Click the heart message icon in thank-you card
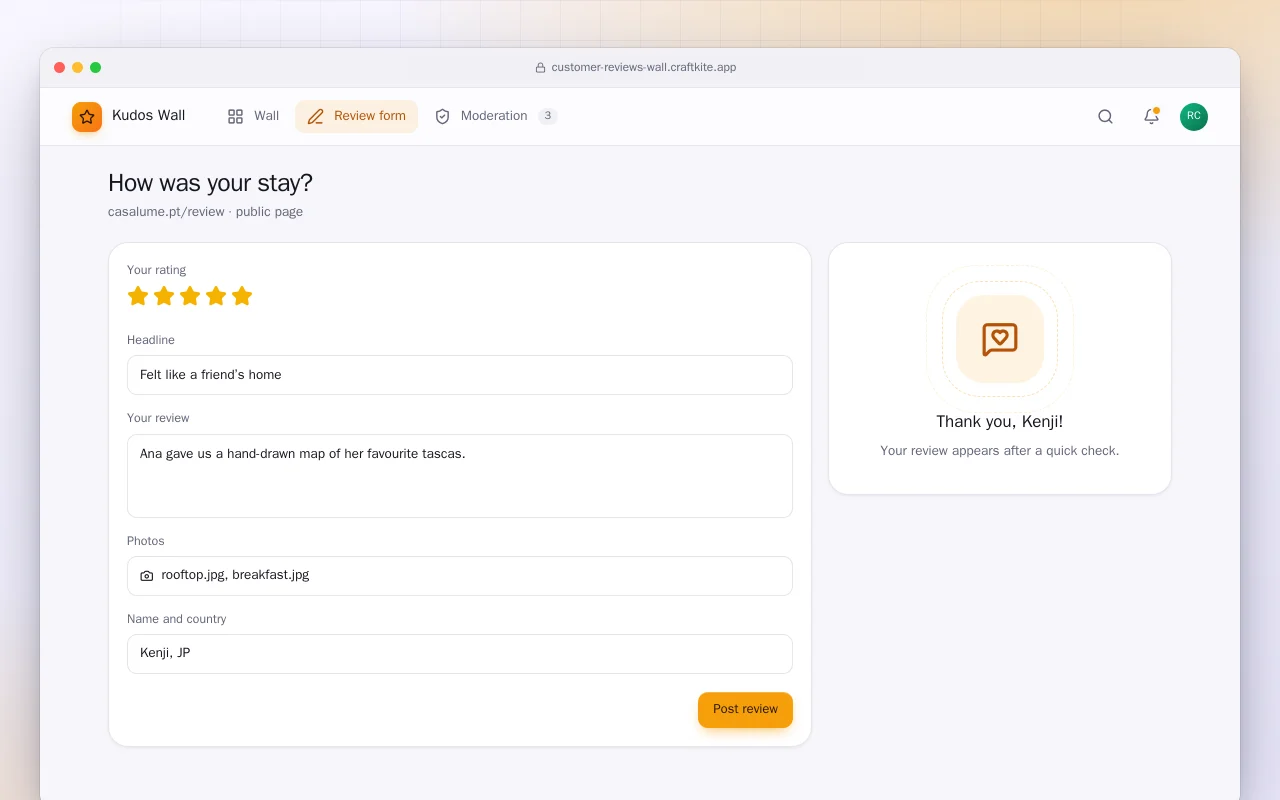The height and width of the screenshot is (800, 1280). pyautogui.click(x=1000, y=339)
